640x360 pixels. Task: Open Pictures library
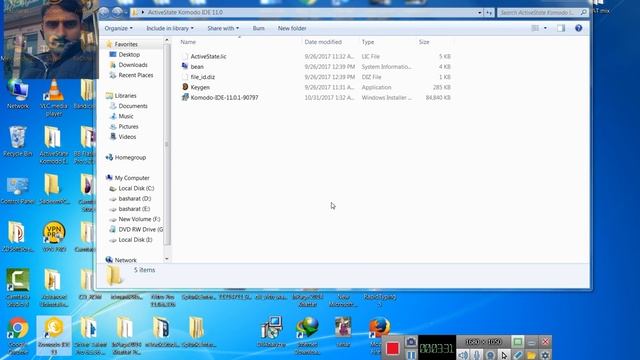point(128,127)
